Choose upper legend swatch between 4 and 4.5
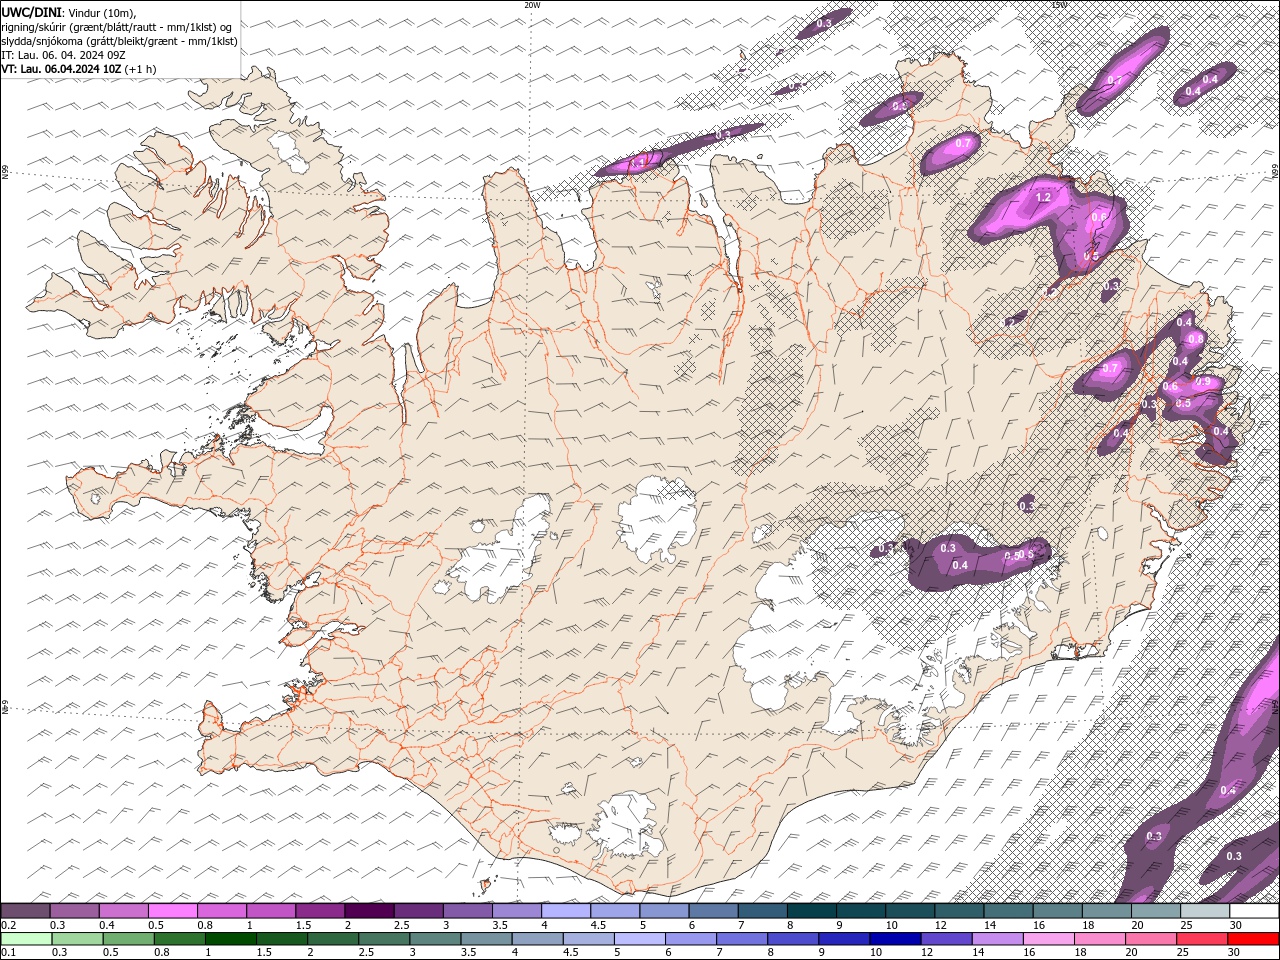 (566, 911)
